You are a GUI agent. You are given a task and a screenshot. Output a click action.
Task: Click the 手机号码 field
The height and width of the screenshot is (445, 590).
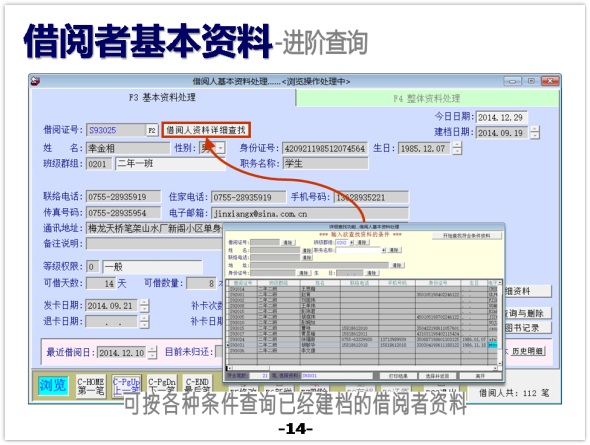click(x=371, y=197)
